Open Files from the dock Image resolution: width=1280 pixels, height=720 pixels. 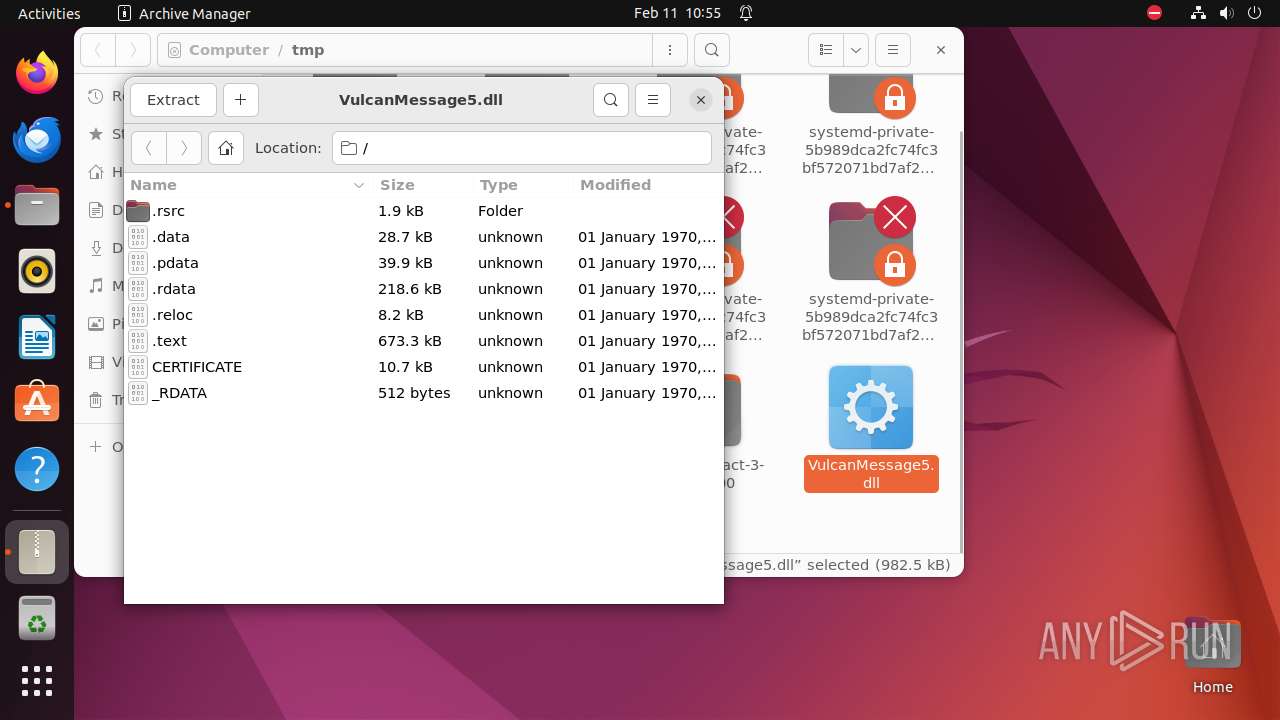[37, 205]
